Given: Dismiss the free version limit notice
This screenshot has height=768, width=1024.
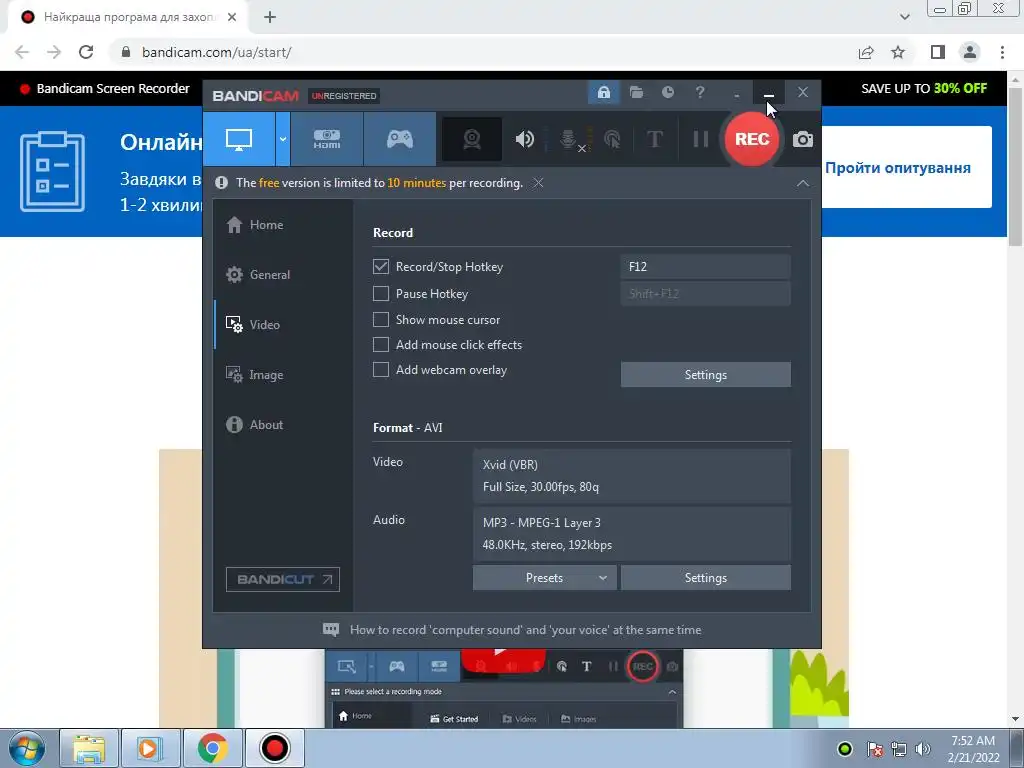Looking at the screenshot, I should click(x=538, y=183).
